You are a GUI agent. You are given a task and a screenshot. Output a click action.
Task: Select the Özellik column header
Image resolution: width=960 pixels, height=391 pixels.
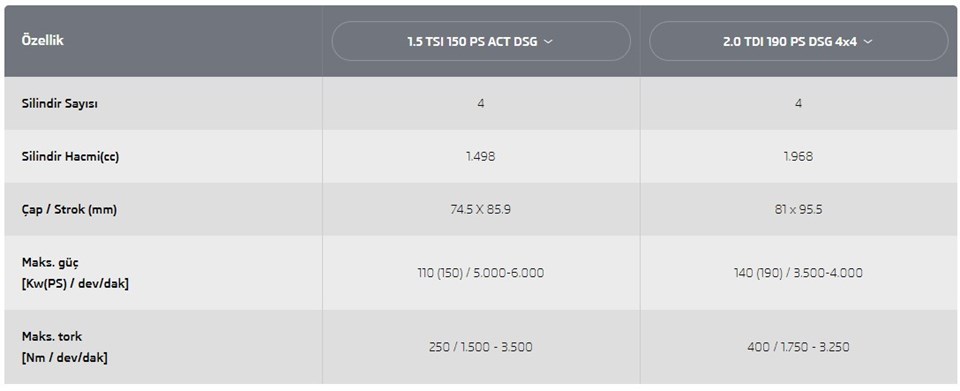(43, 41)
